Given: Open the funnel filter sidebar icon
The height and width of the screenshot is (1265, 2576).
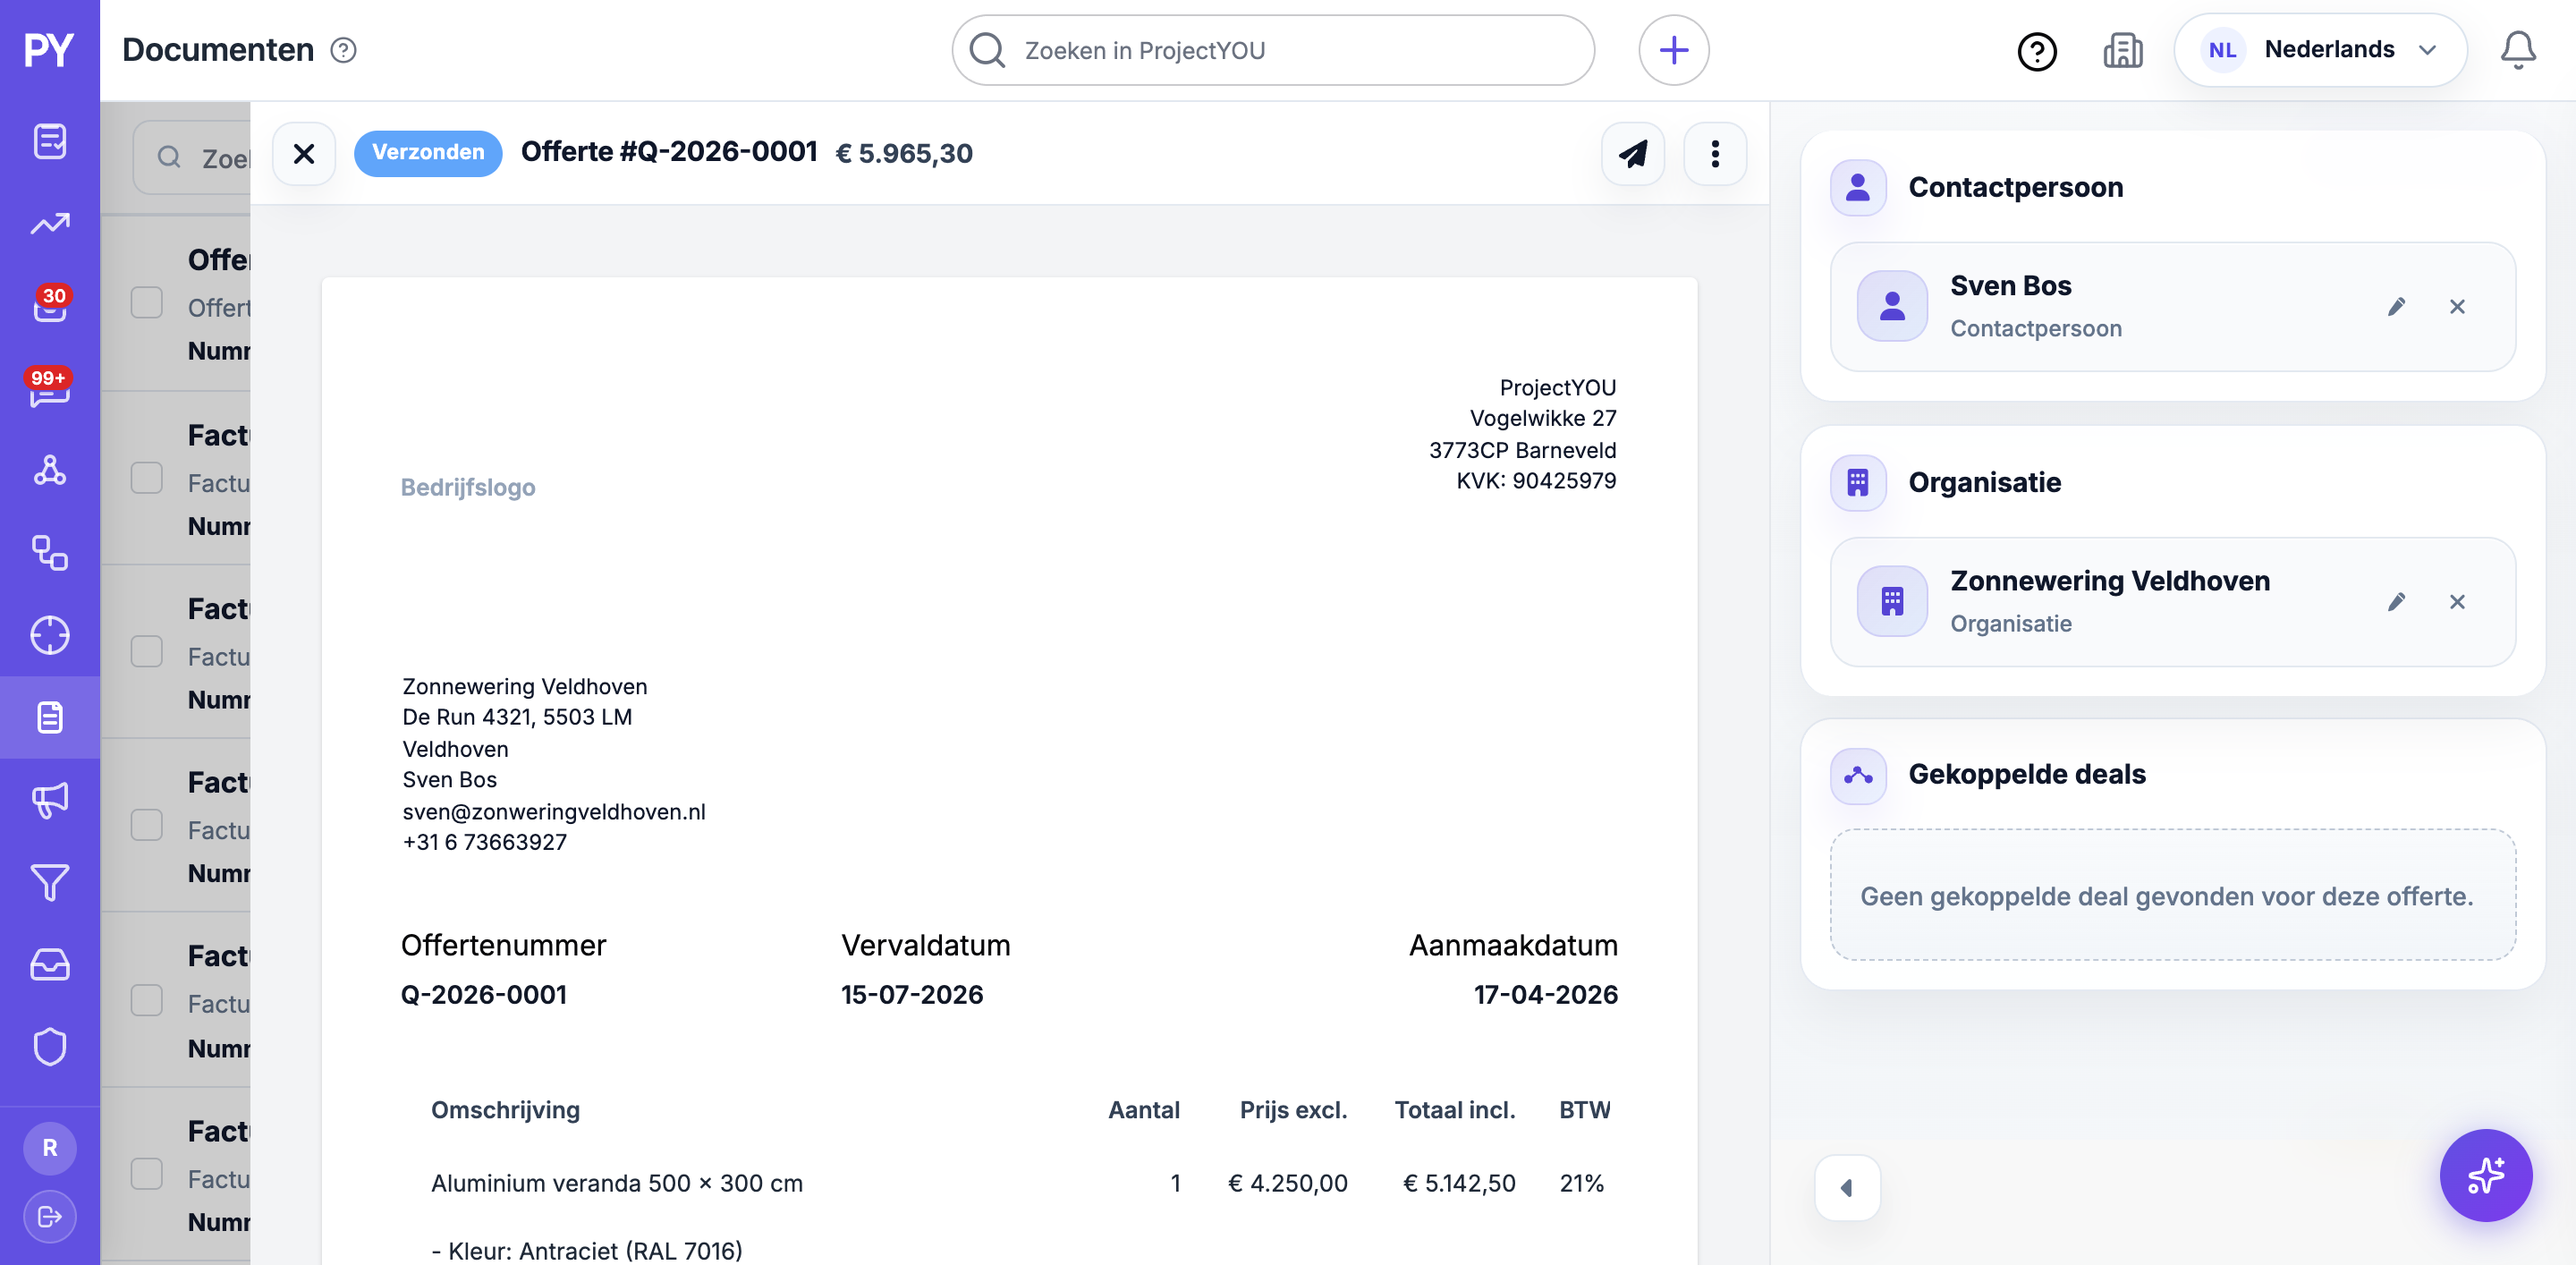Looking at the screenshot, I should pyautogui.click(x=50, y=882).
